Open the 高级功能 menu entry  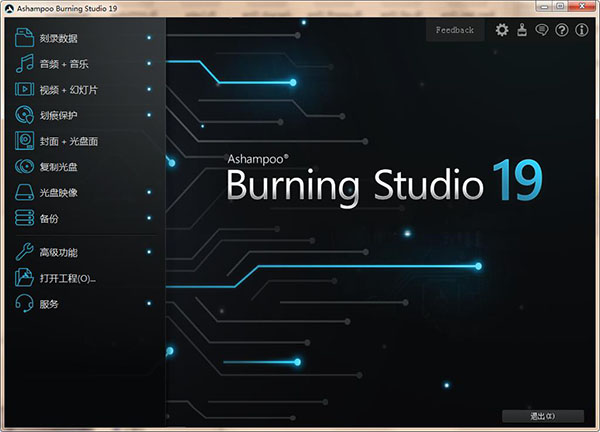85,252
